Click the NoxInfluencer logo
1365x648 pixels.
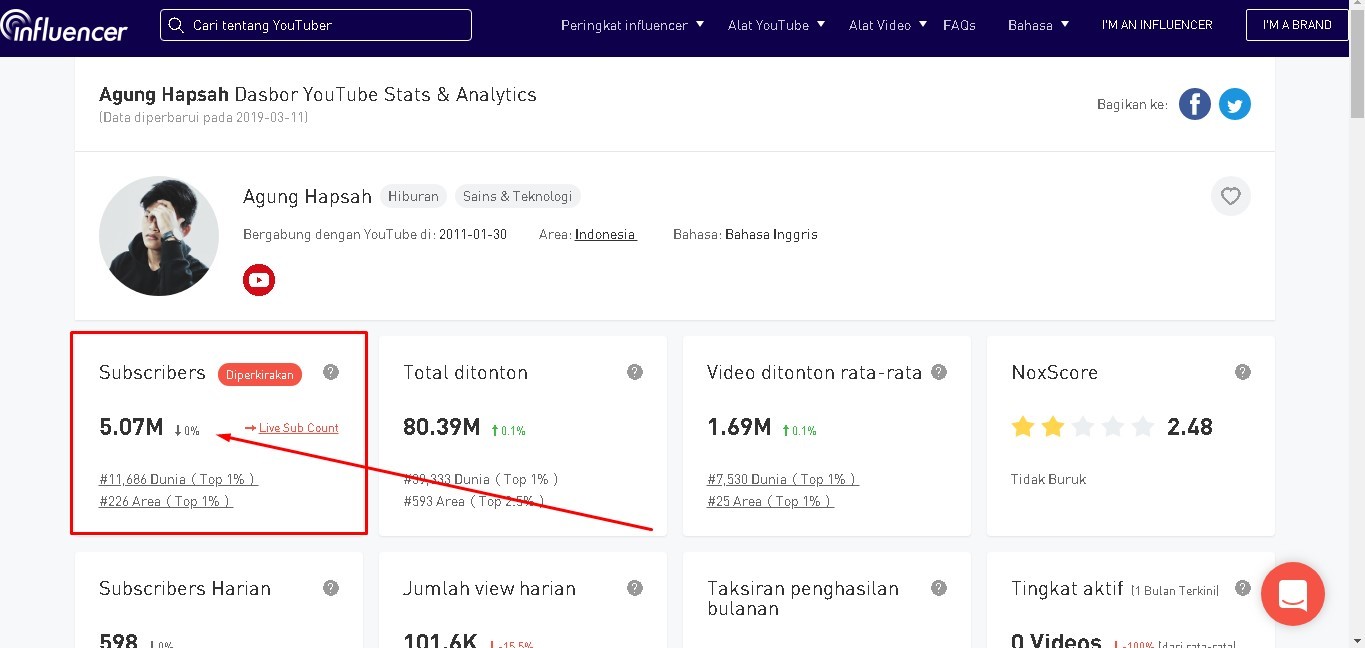64,26
